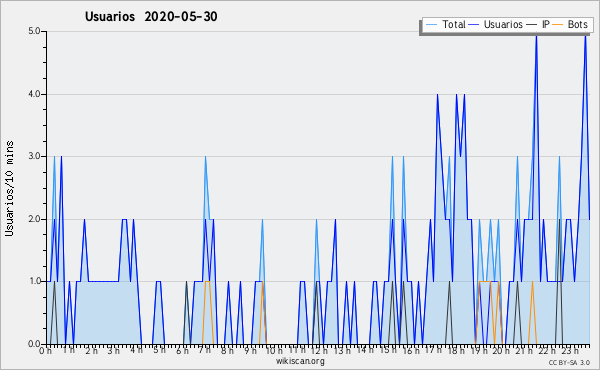Select the 'IP' legend entry
The image size is (600, 370).
(546, 24)
